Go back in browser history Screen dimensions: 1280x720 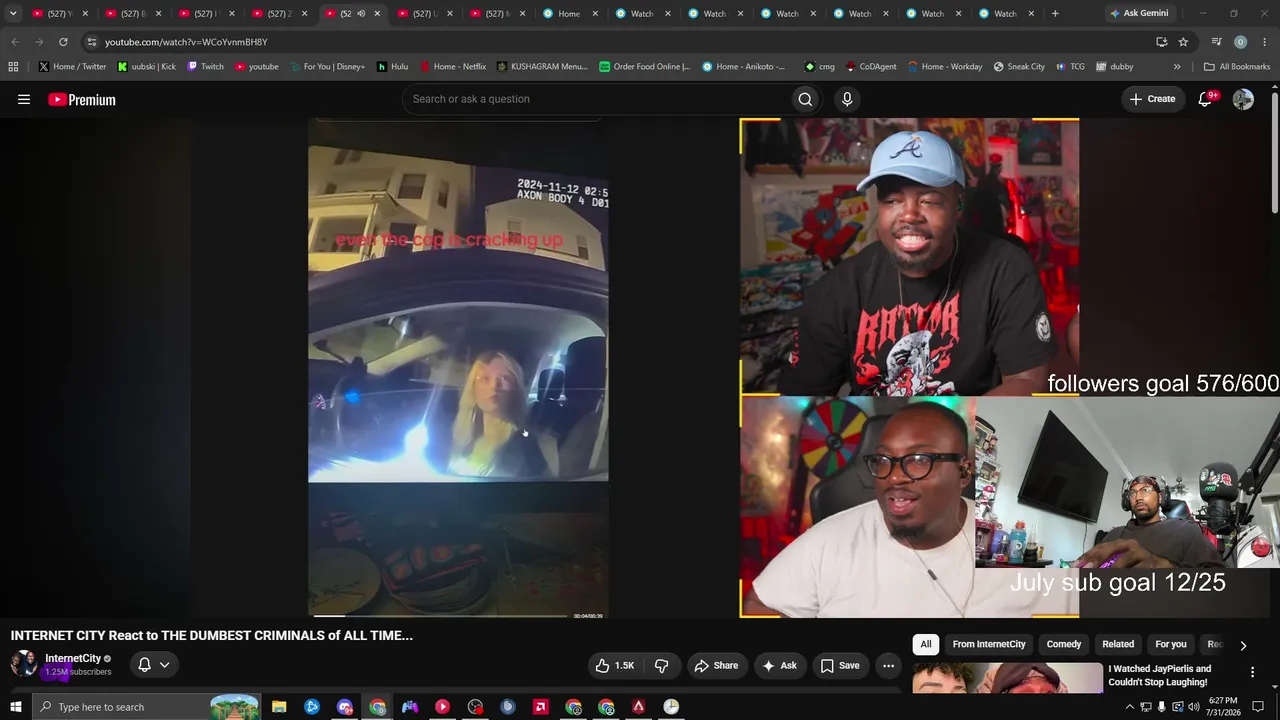coord(15,42)
